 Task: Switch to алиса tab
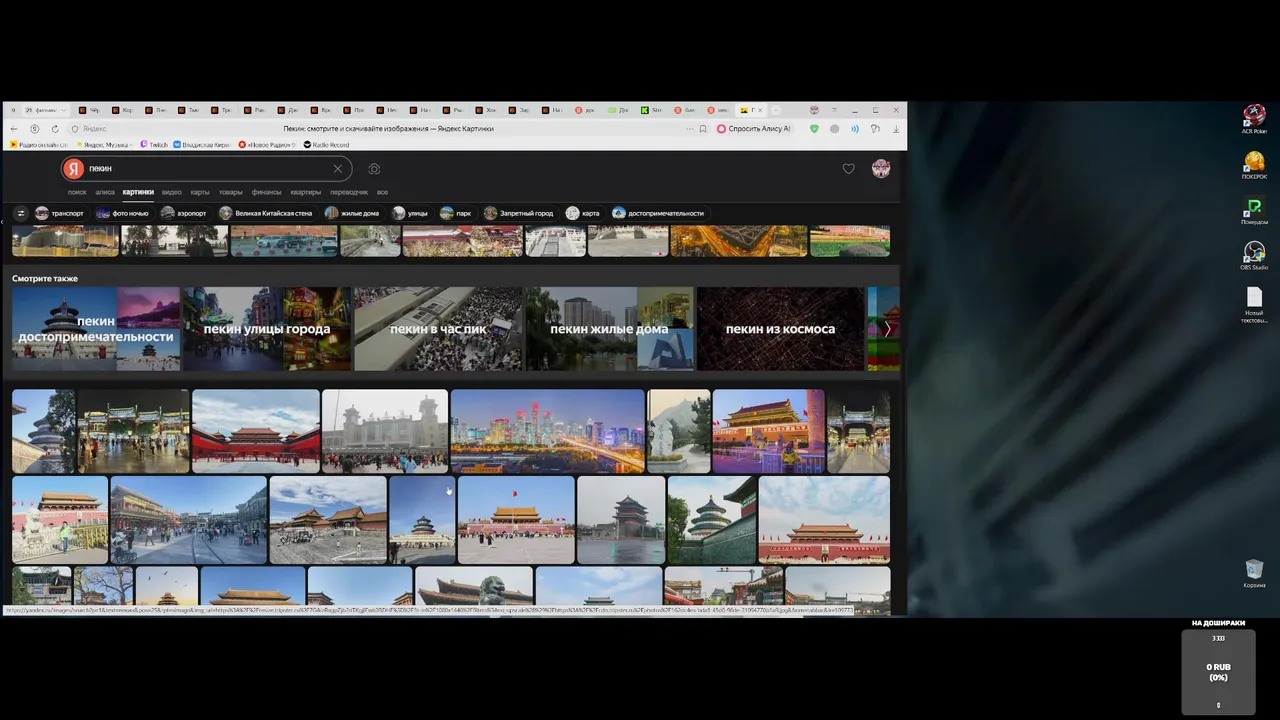pos(105,192)
